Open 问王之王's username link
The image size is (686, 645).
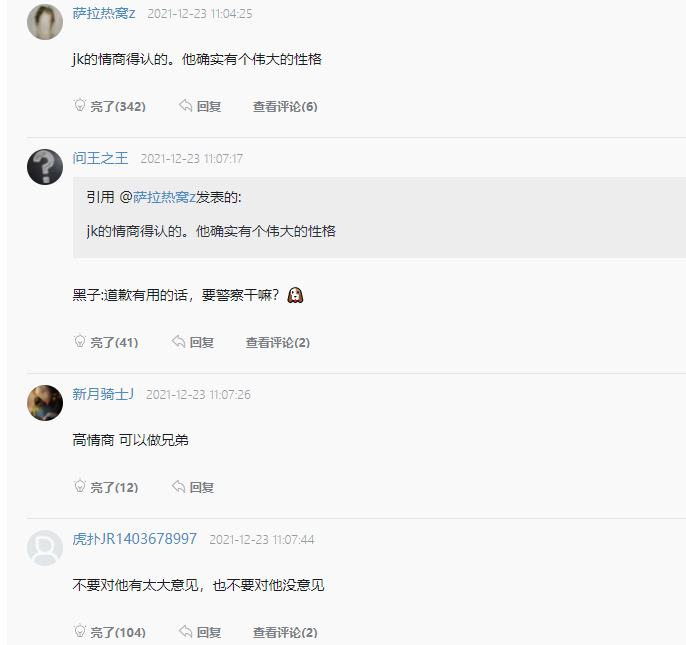click(100, 158)
